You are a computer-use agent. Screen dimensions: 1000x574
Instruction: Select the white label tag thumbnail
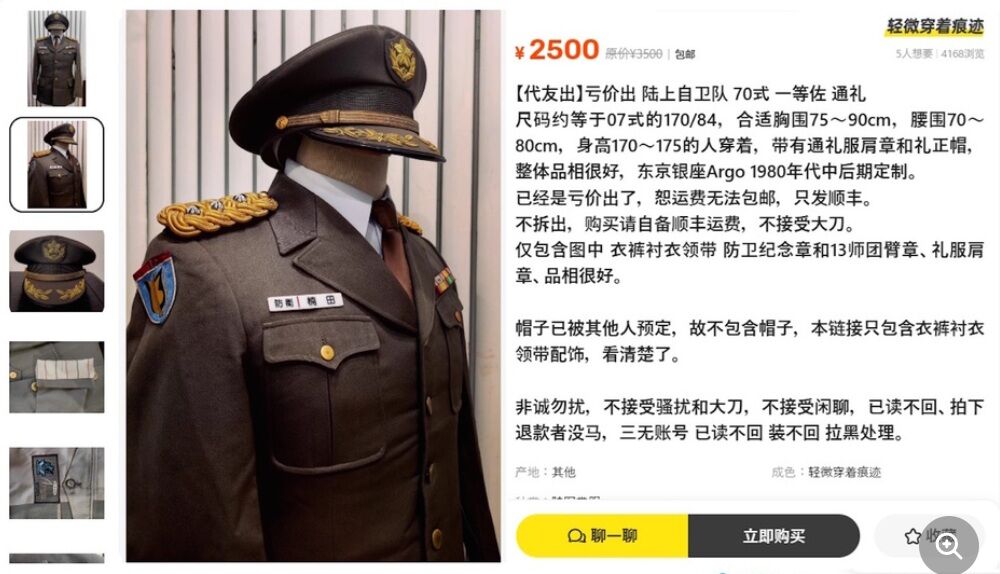pos(57,377)
